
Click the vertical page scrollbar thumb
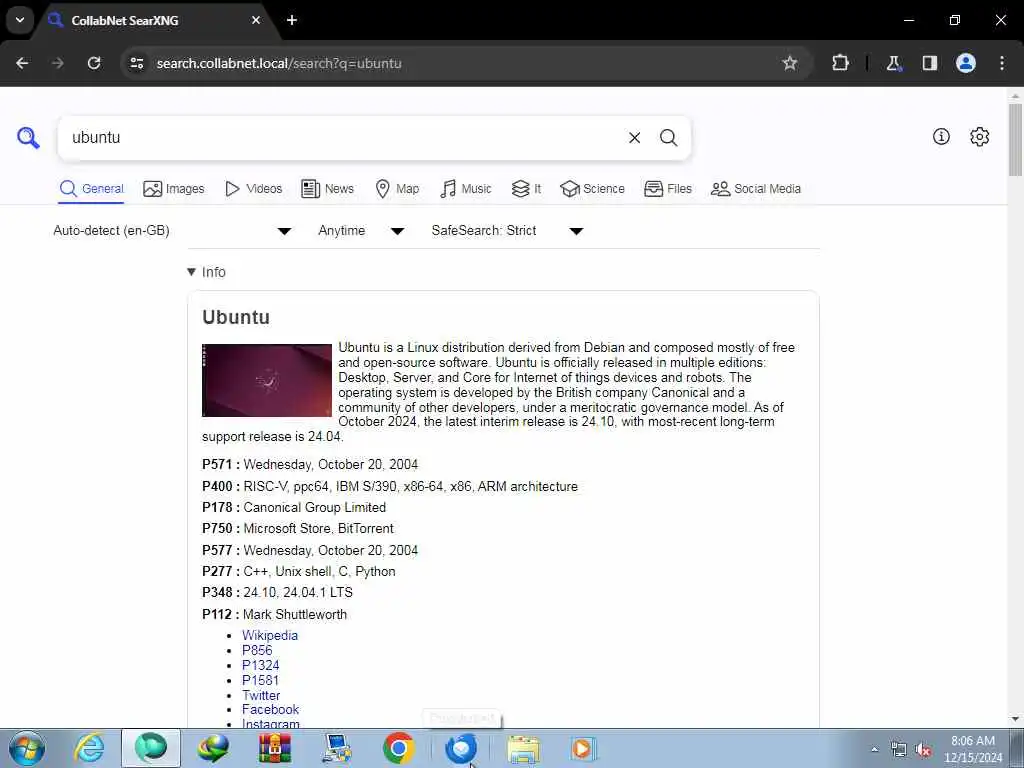(x=1015, y=139)
